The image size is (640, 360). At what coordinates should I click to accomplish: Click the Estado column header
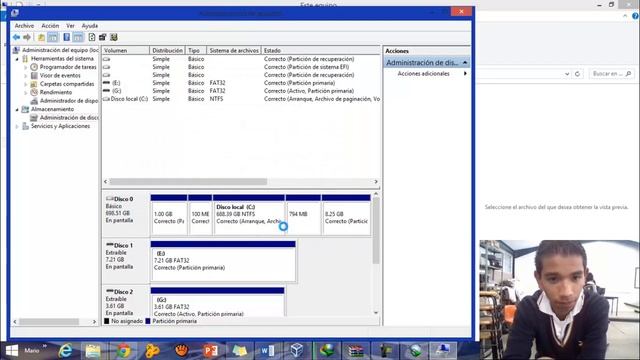(320, 51)
